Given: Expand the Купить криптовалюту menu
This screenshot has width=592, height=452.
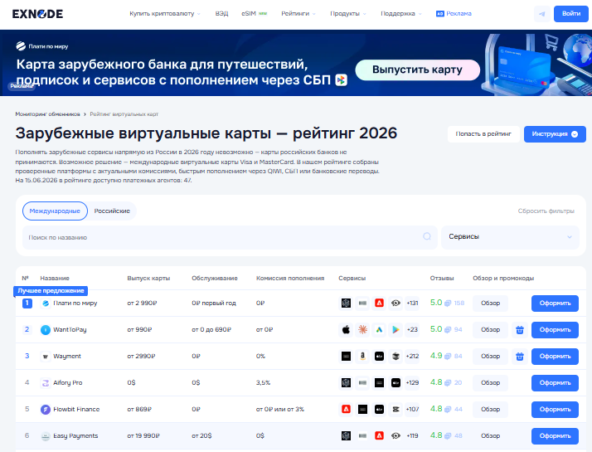Looking at the screenshot, I should (x=165, y=14).
